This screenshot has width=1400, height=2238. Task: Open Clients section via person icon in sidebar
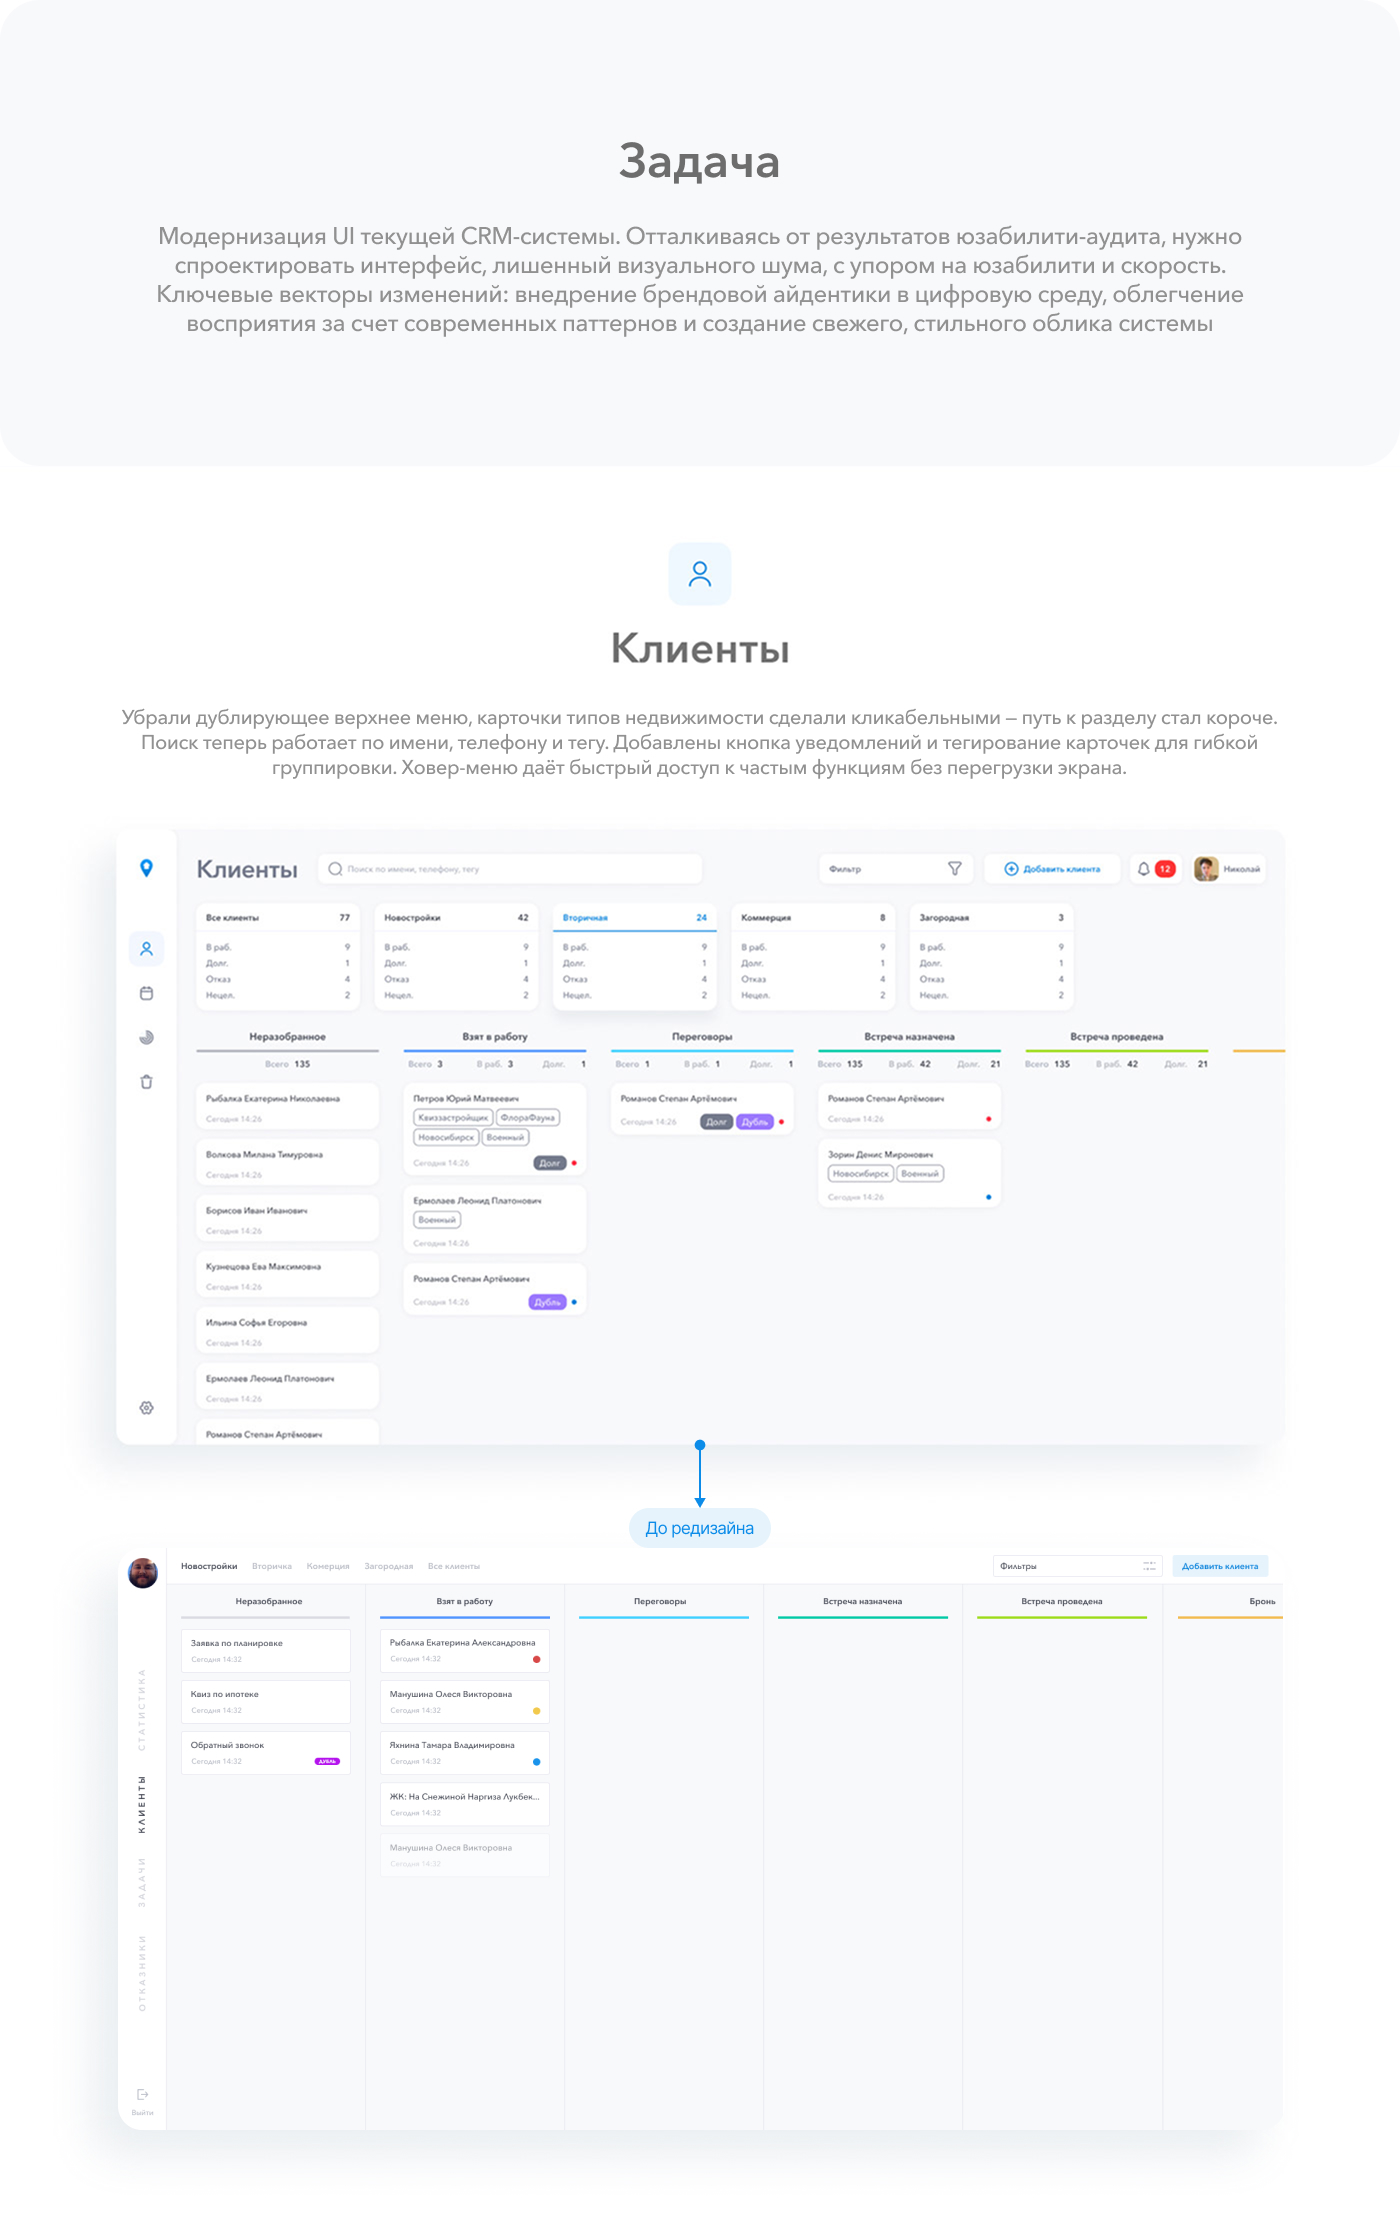point(146,949)
